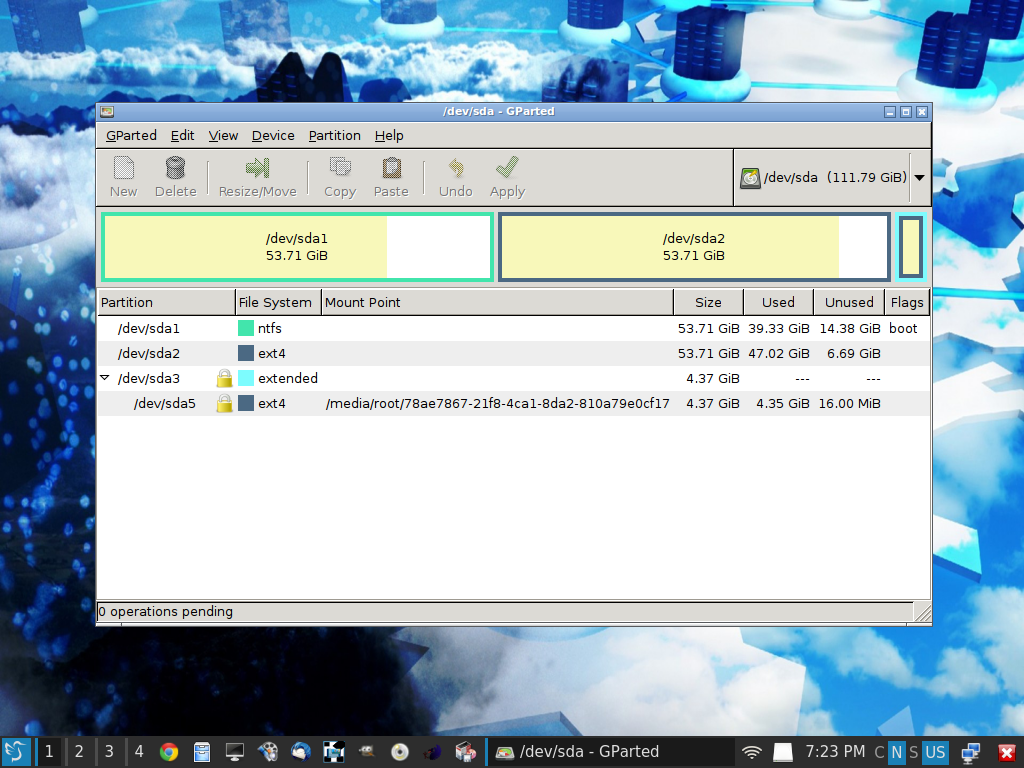Click the hard disk icon beside /dev/sda selector
Viewport: 1024px width, 768px height.
750,178
